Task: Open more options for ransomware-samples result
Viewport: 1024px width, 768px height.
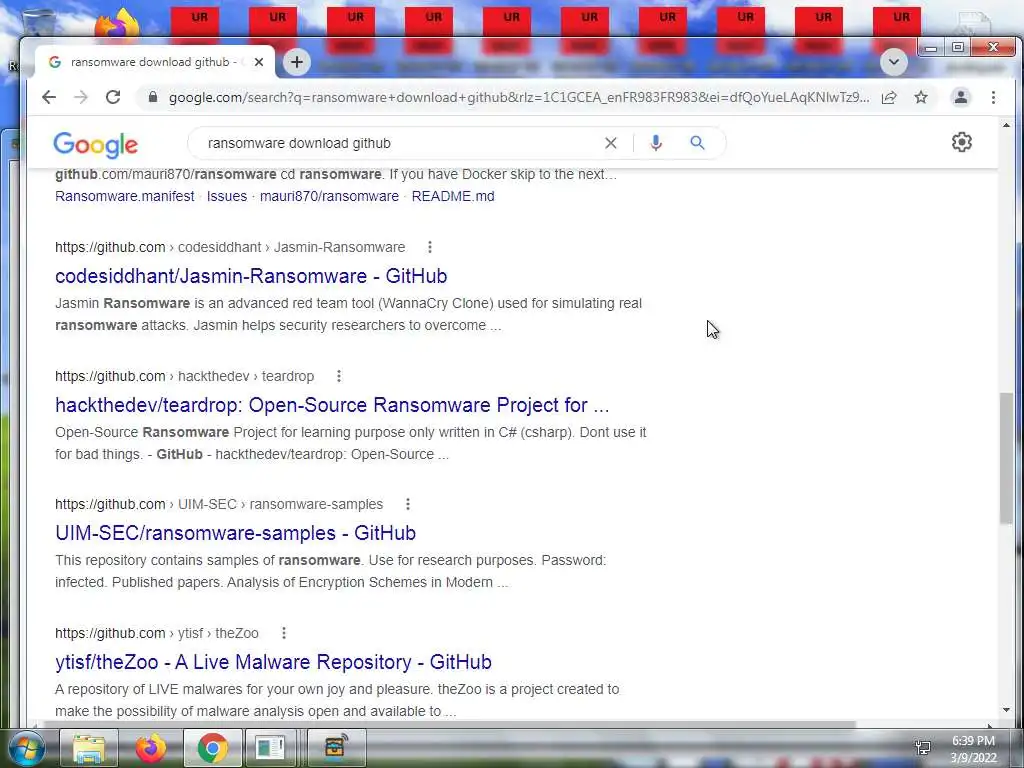Action: coord(408,504)
